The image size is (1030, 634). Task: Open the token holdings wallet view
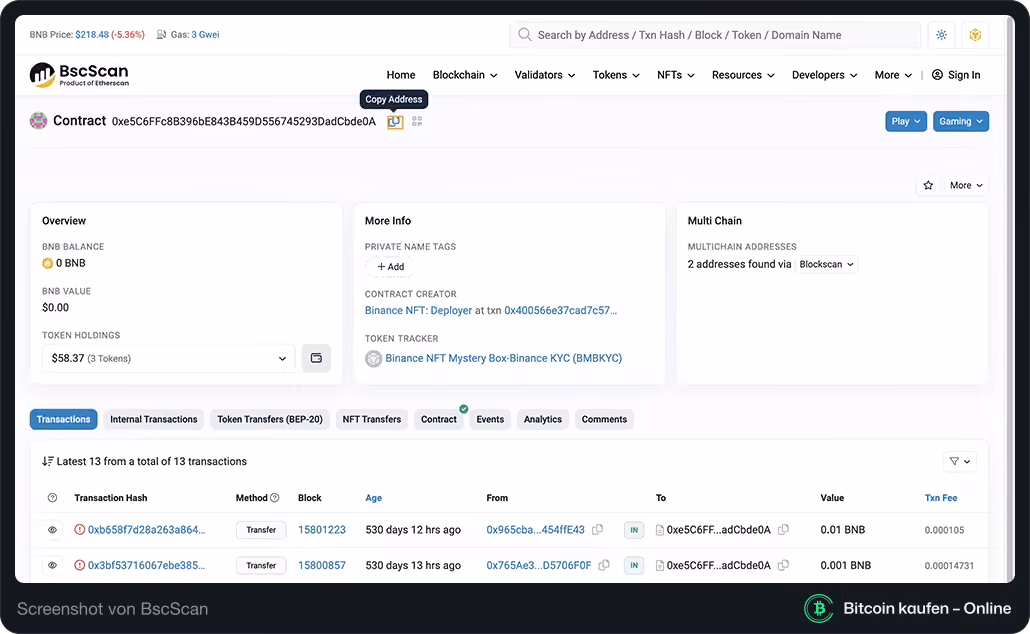click(316, 358)
